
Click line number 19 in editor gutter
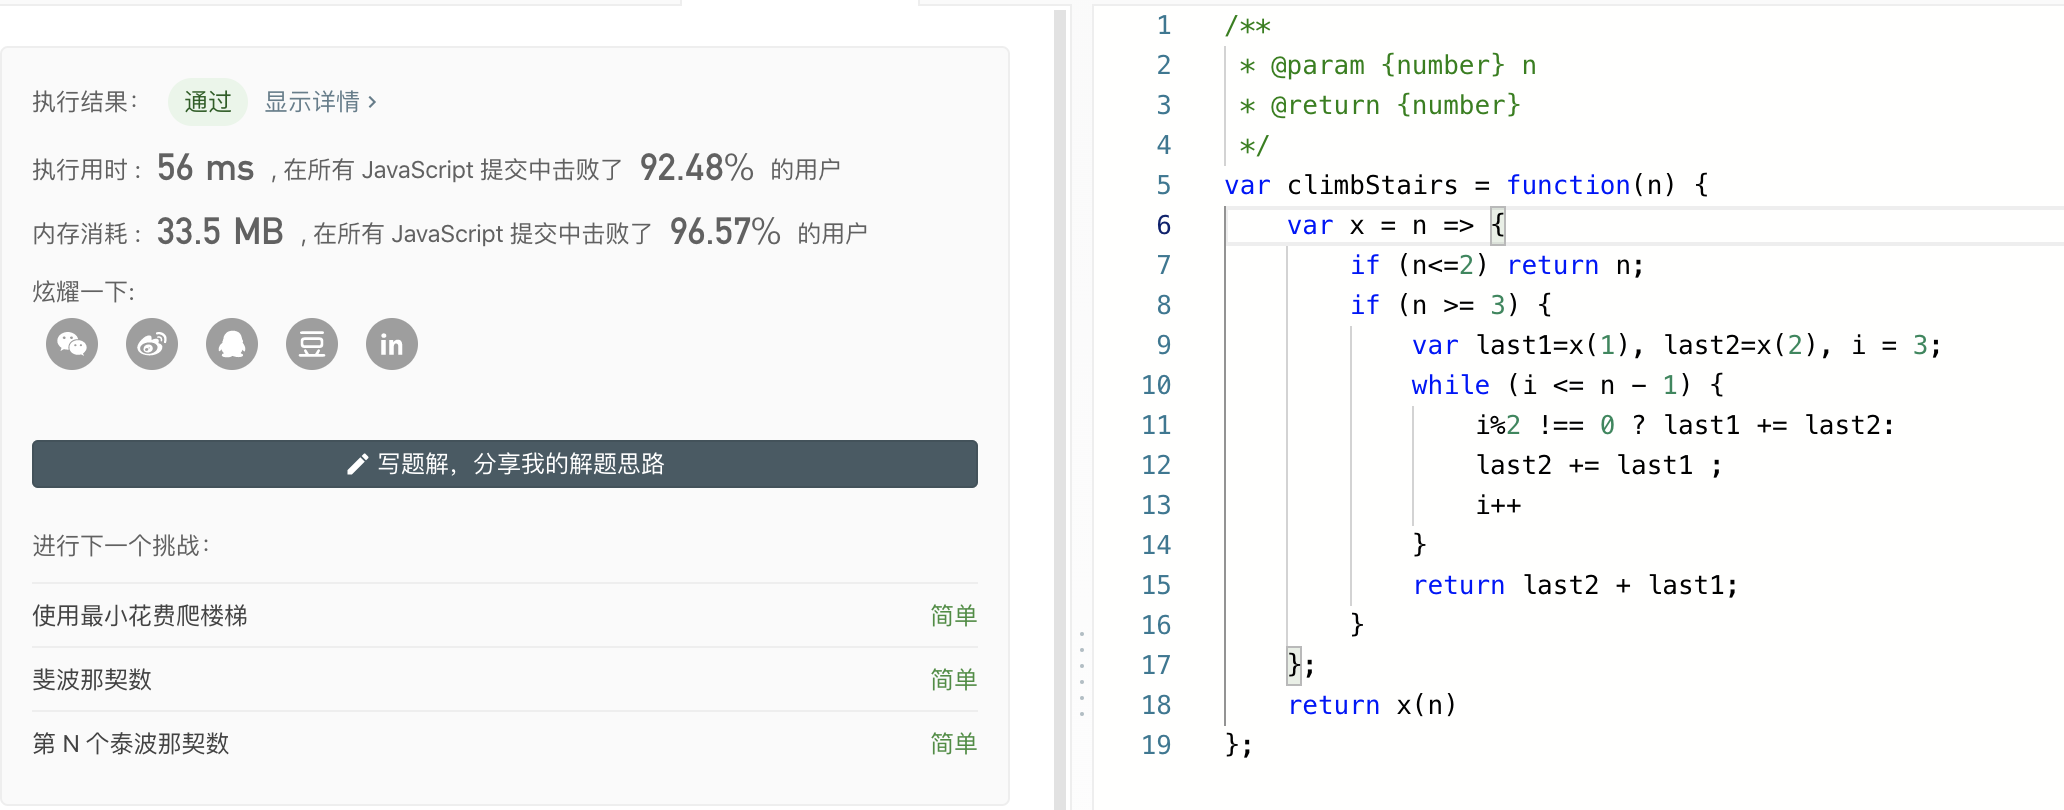(x=1156, y=745)
